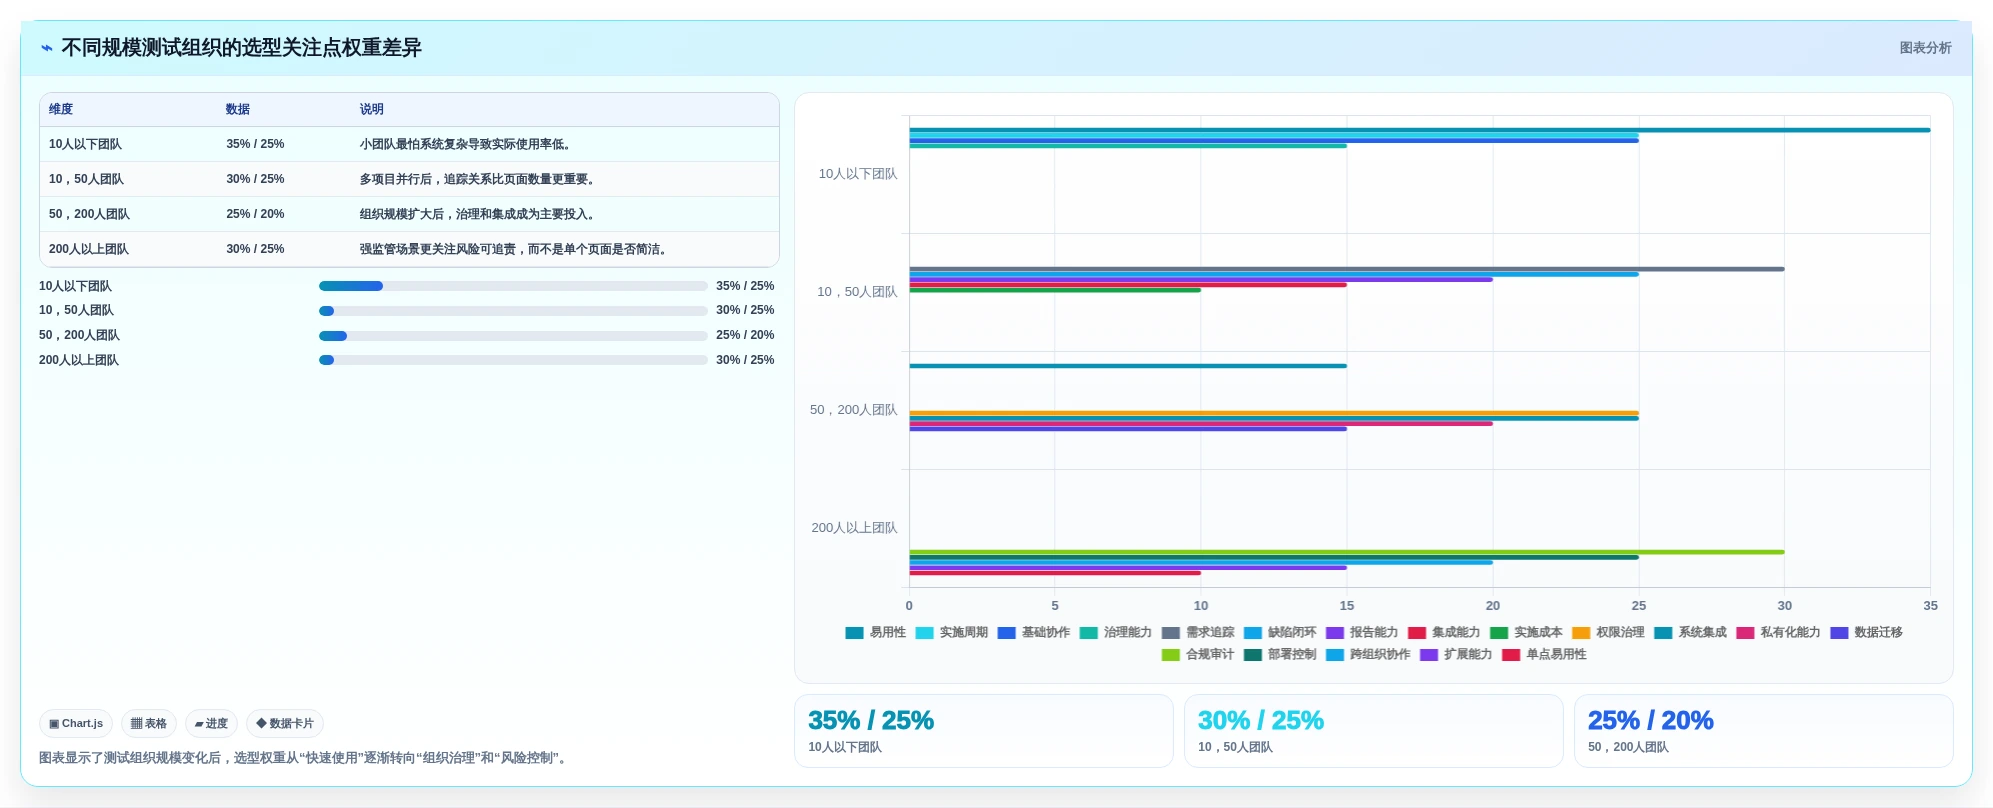This screenshot has height=808, width=1993.
Task: Open the 25% / 20% data card
Action: pos(1763,731)
